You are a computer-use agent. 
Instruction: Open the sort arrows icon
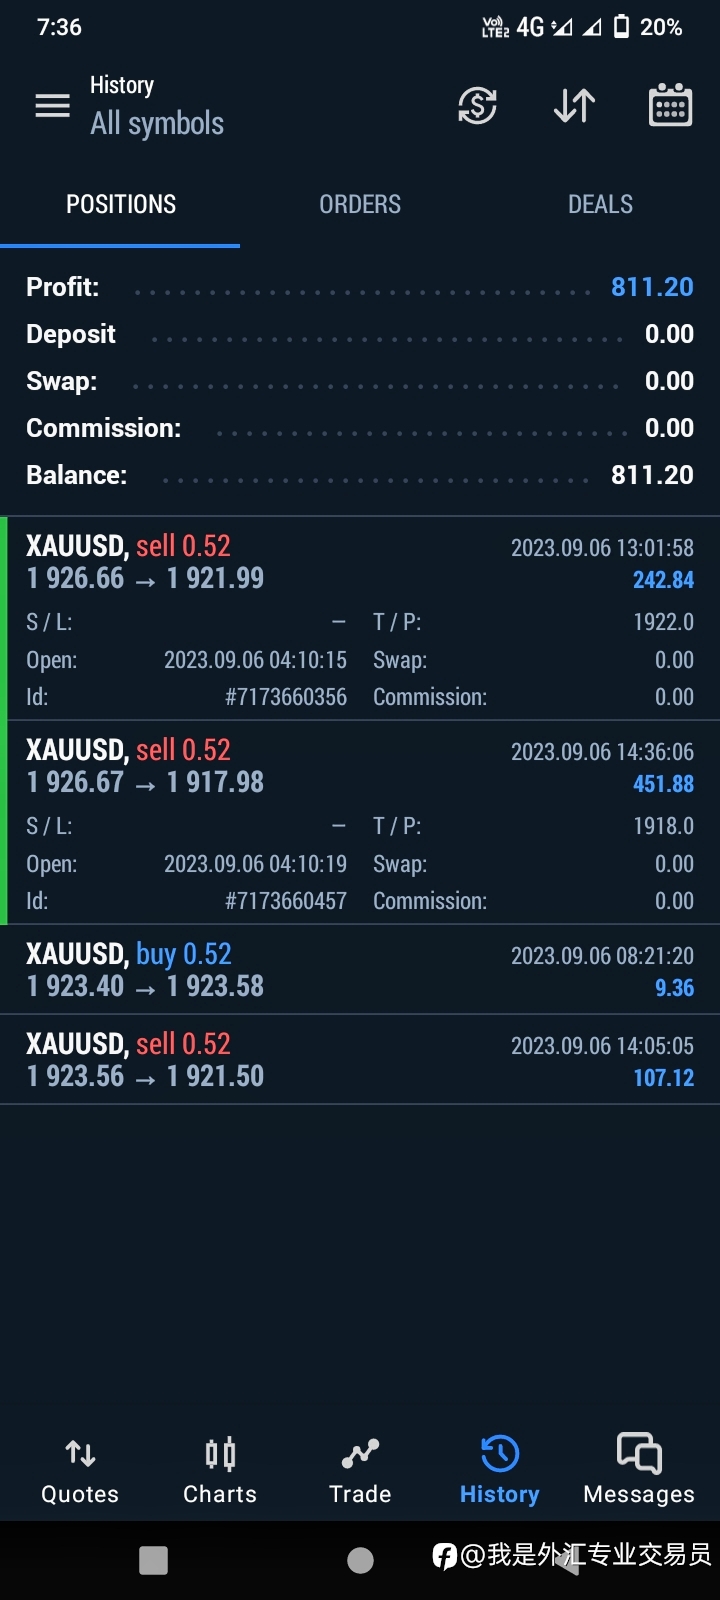(x=575, y=105)
